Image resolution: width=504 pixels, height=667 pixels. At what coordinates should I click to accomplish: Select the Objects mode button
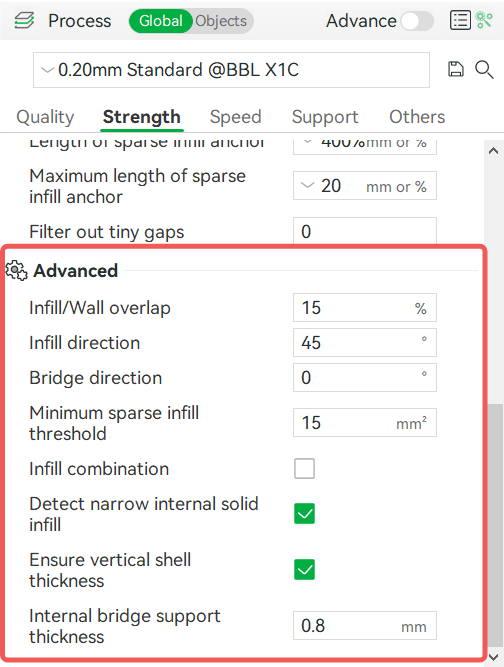click(x=221, y=21)
